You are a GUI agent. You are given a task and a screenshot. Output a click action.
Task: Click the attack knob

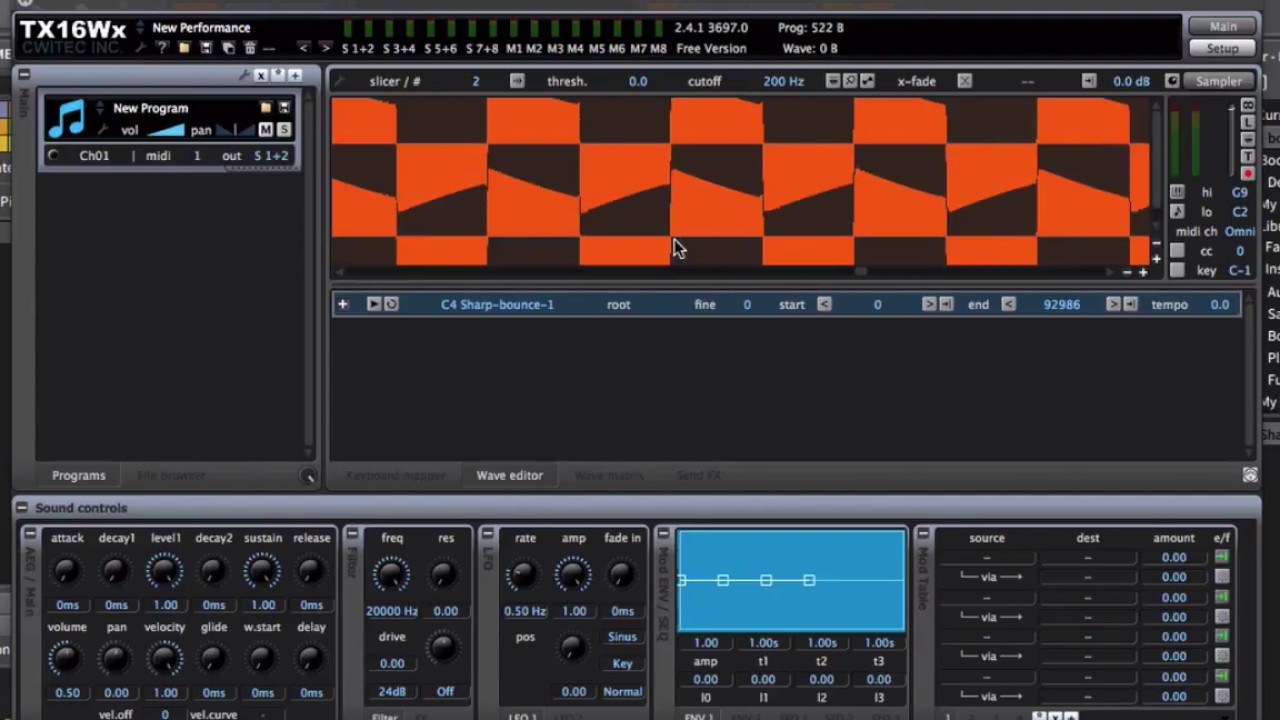(x=67, y=572)
